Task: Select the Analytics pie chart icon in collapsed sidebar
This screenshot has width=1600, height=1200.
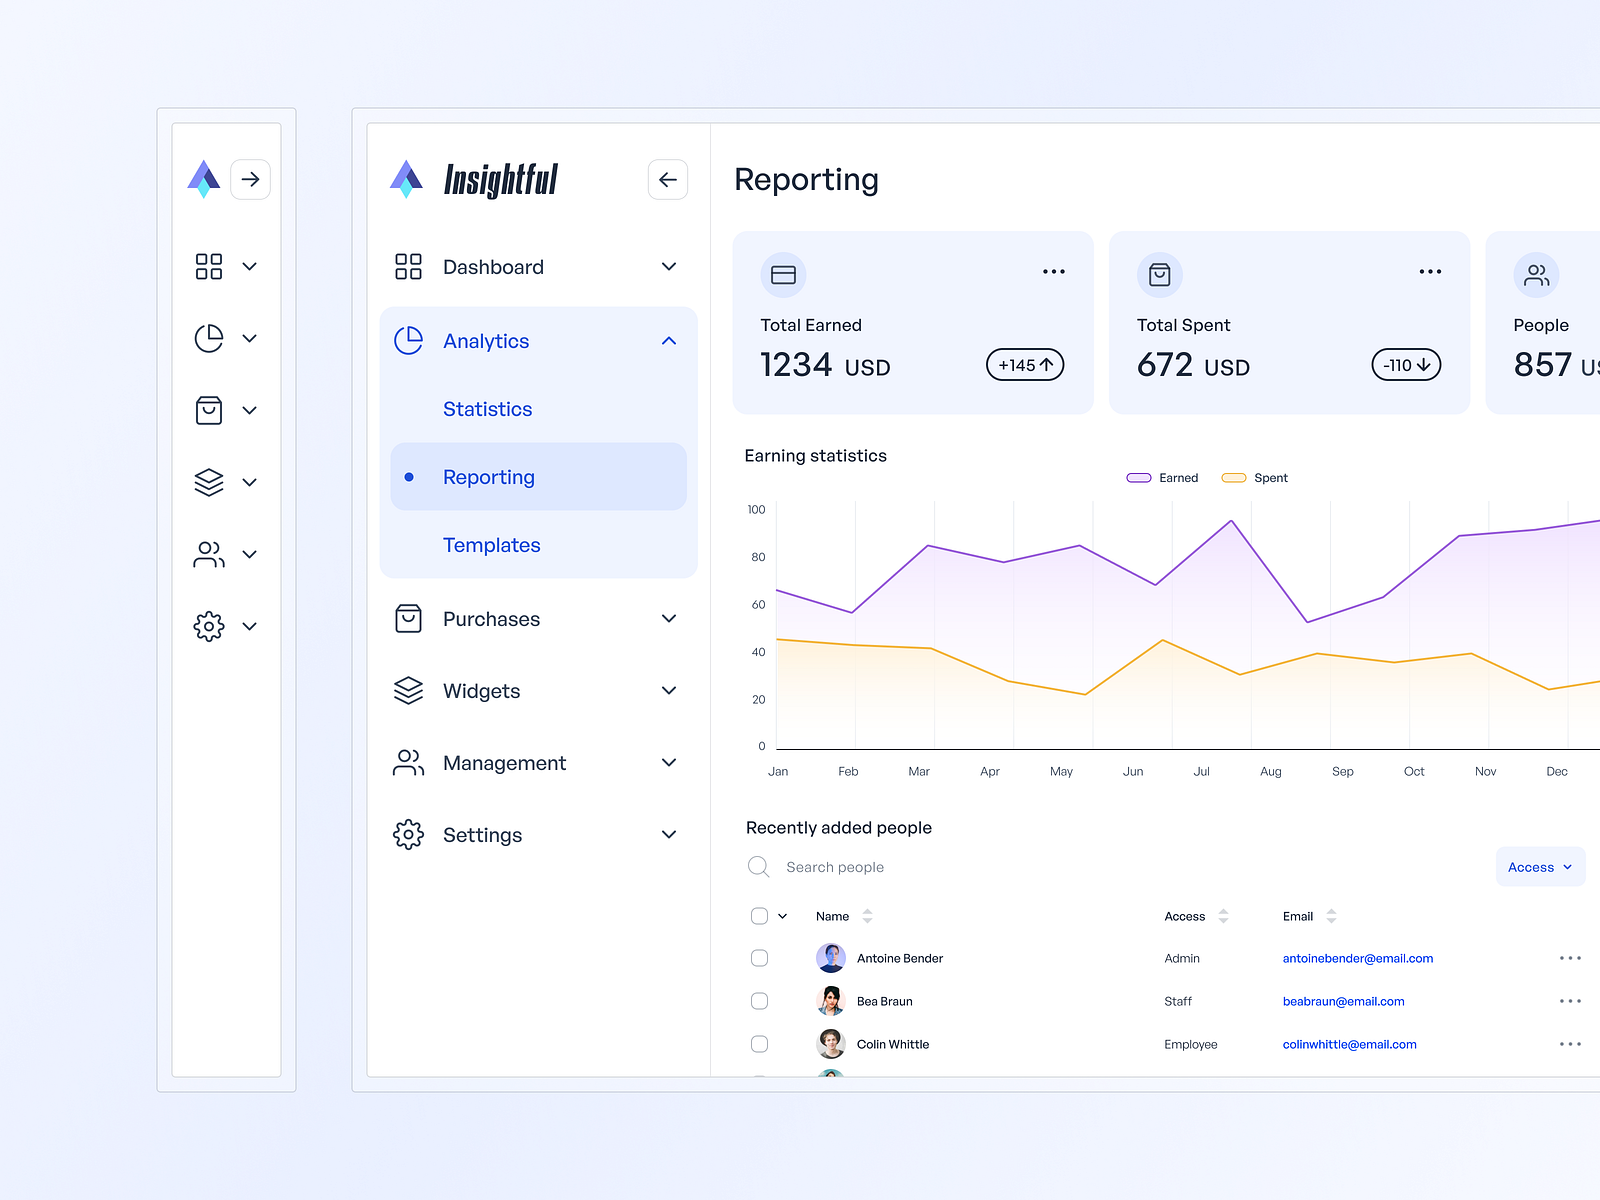Action: [x=208, y=338]
